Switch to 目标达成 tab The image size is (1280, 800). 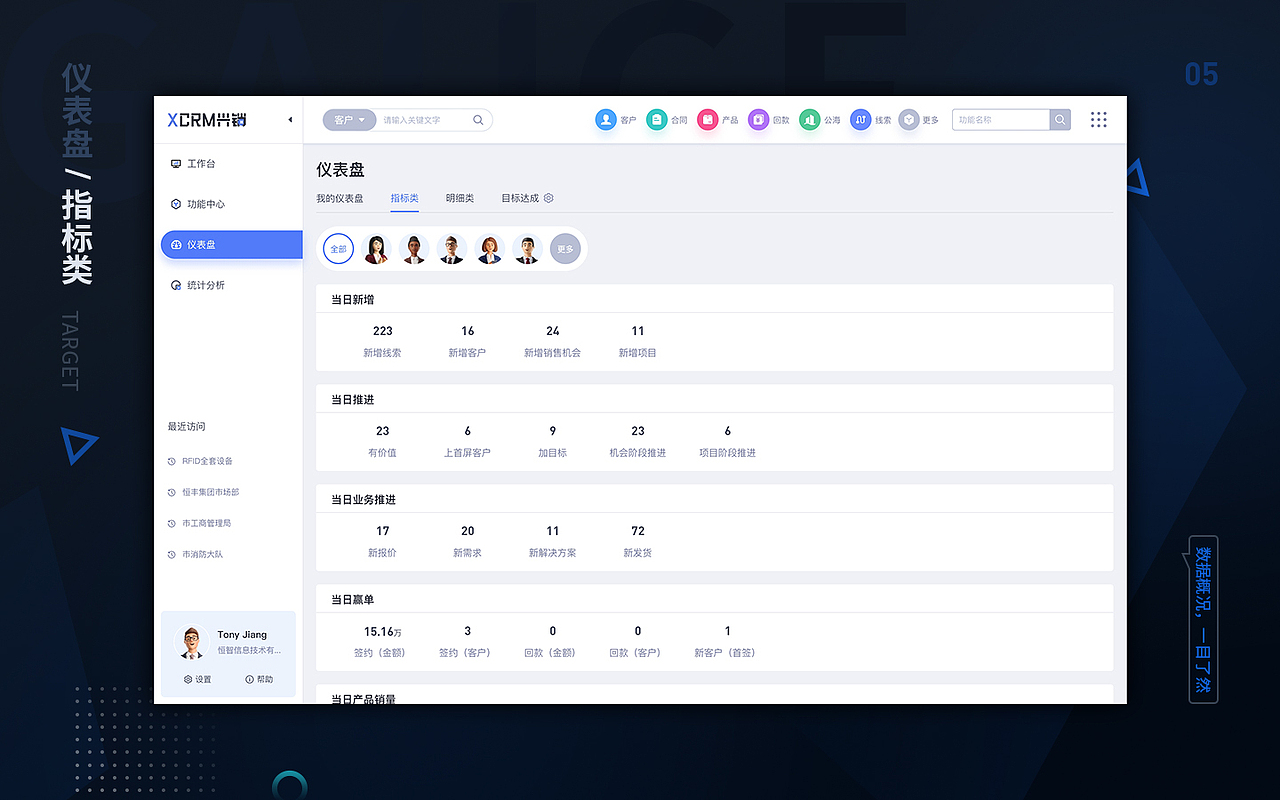[x=520, y=198]
